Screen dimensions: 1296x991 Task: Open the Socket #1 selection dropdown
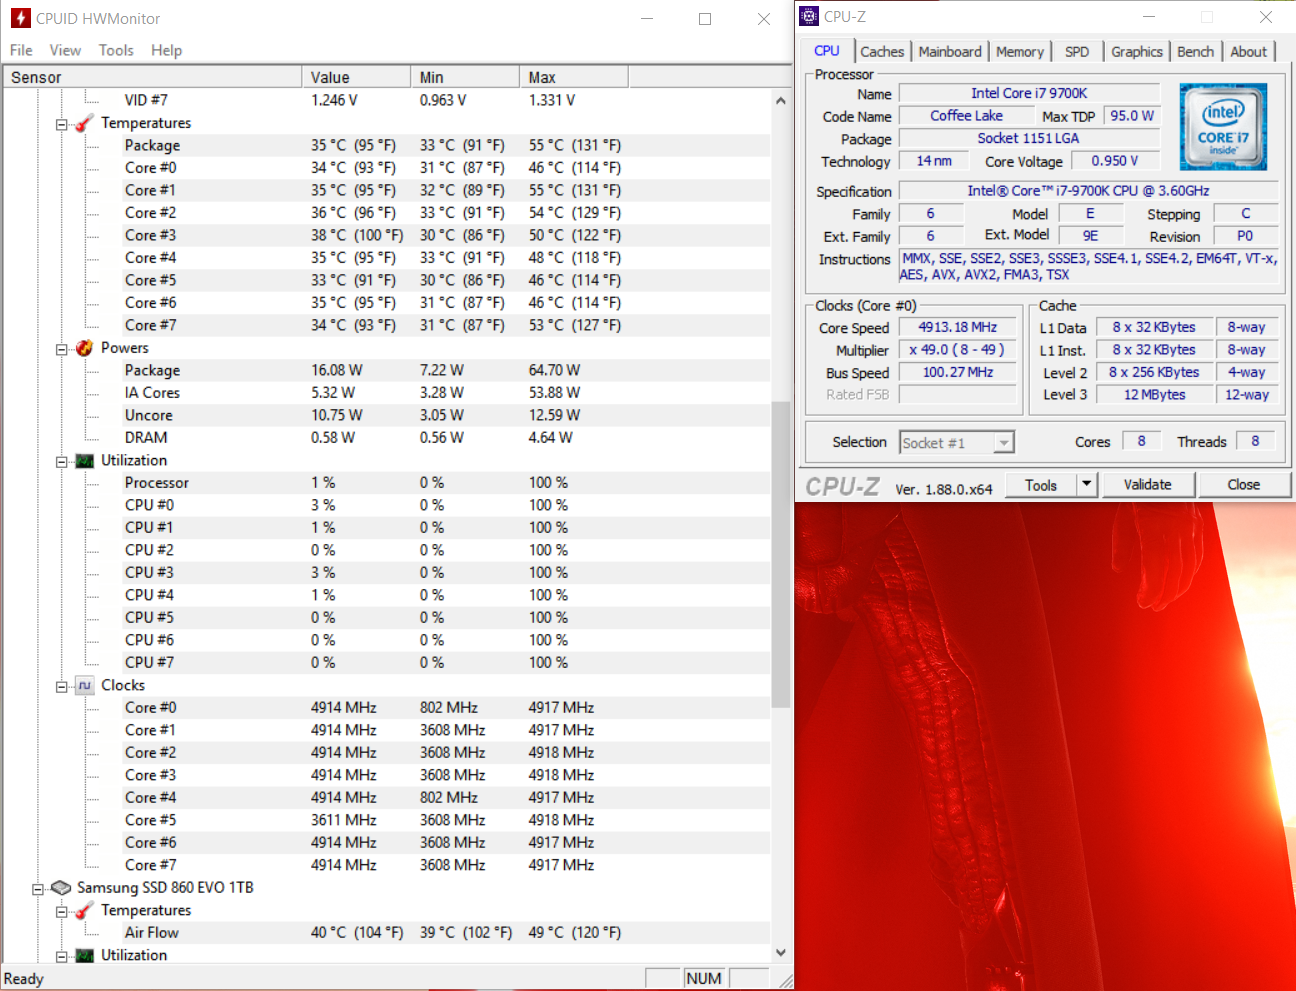[1004, 443]
